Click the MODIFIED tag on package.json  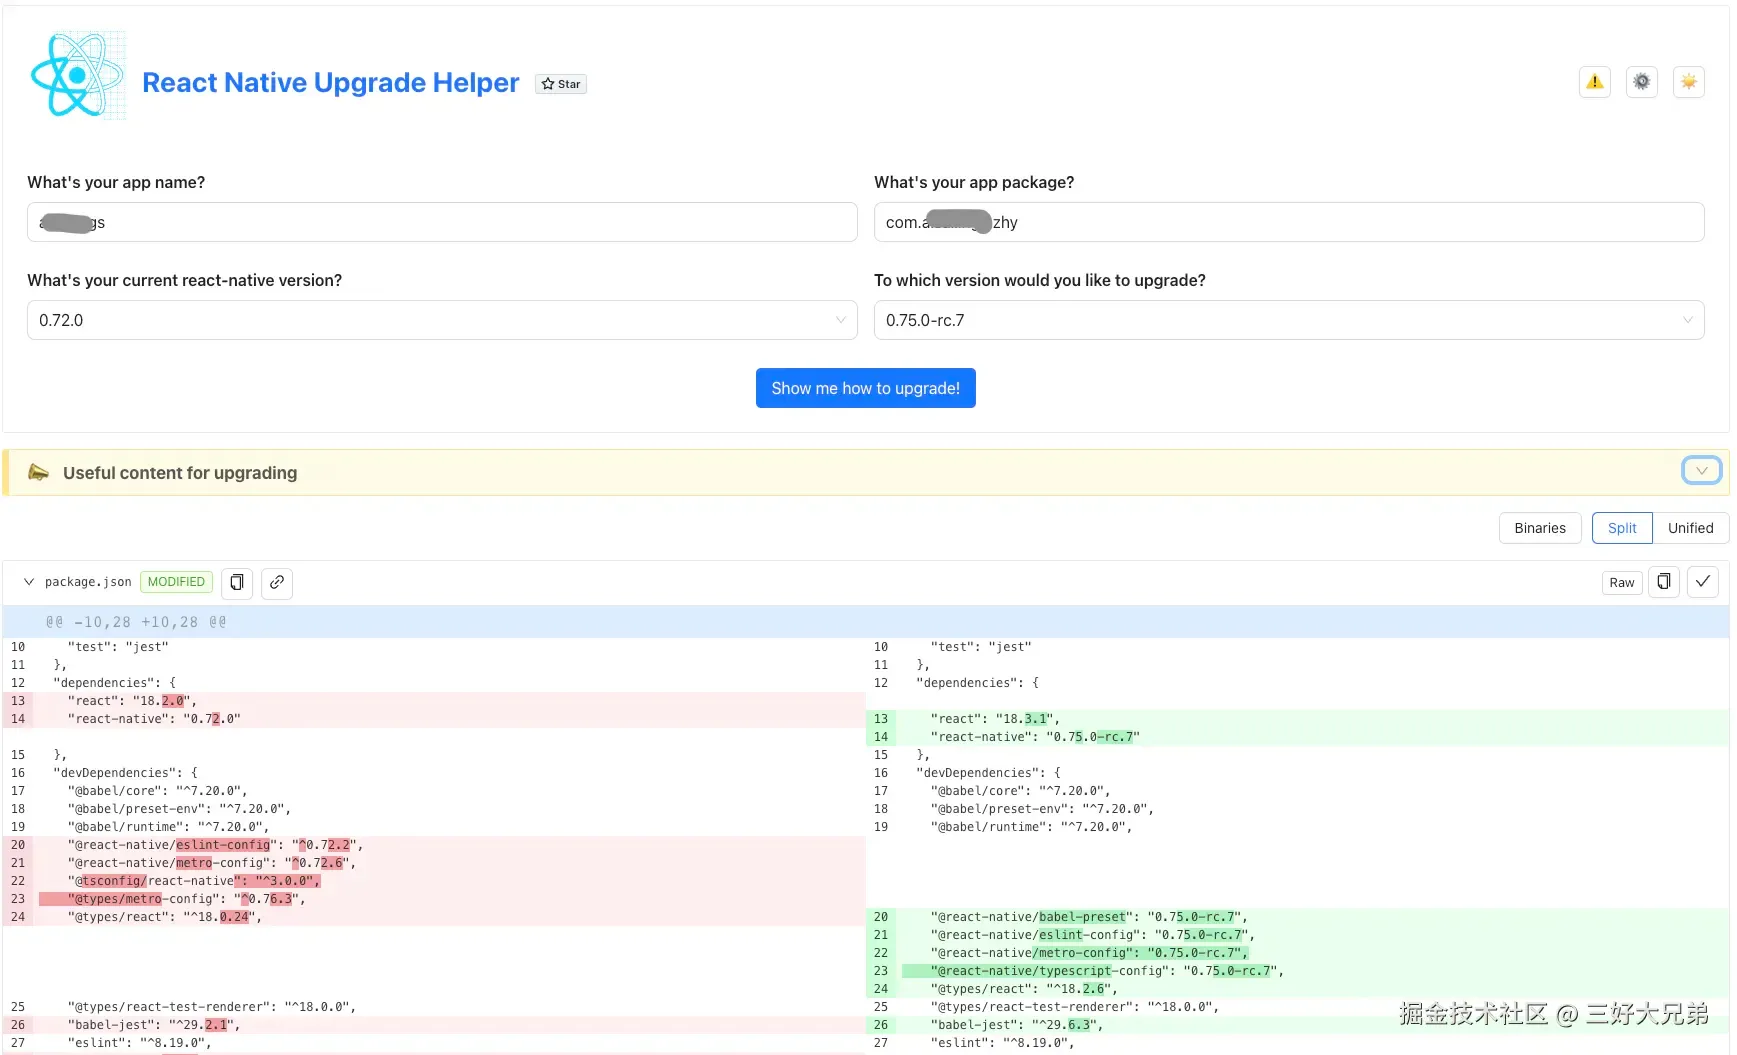tap(176, 582)
